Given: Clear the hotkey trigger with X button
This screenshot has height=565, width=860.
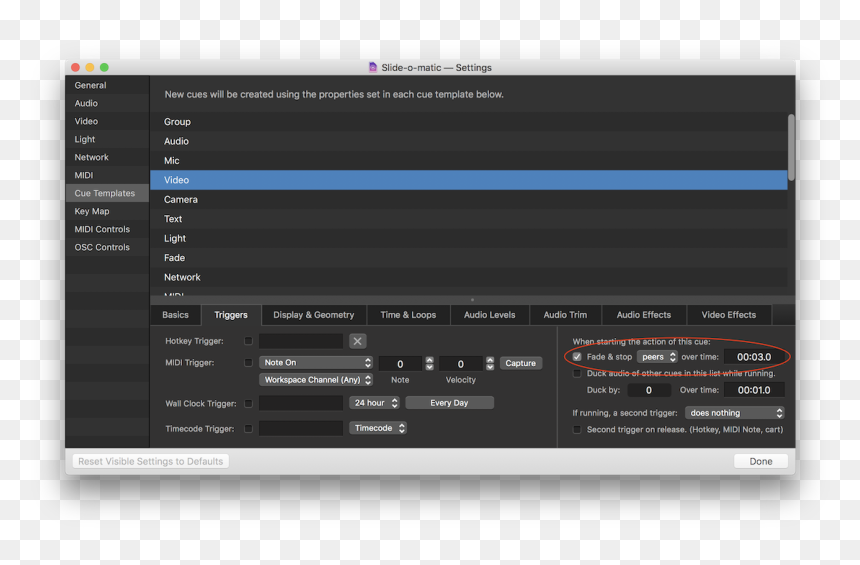Looking at the screenshot, I should pyautogui.click(x=357, y=341).
